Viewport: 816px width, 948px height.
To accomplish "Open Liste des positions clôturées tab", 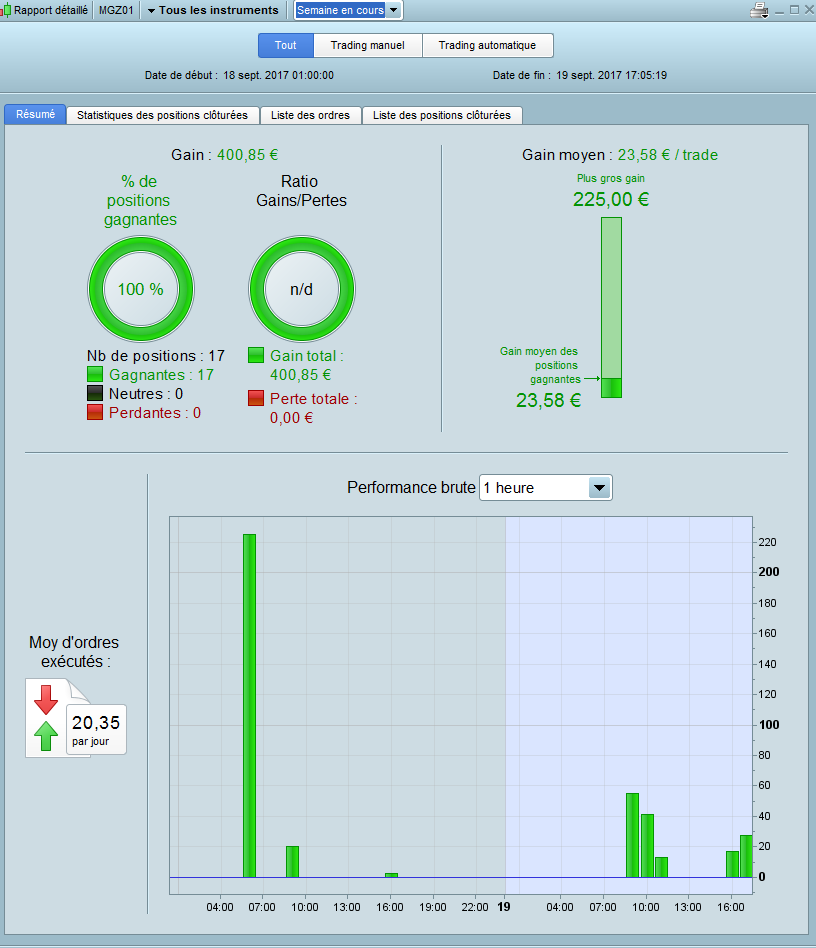I will (x=442, y=115).
